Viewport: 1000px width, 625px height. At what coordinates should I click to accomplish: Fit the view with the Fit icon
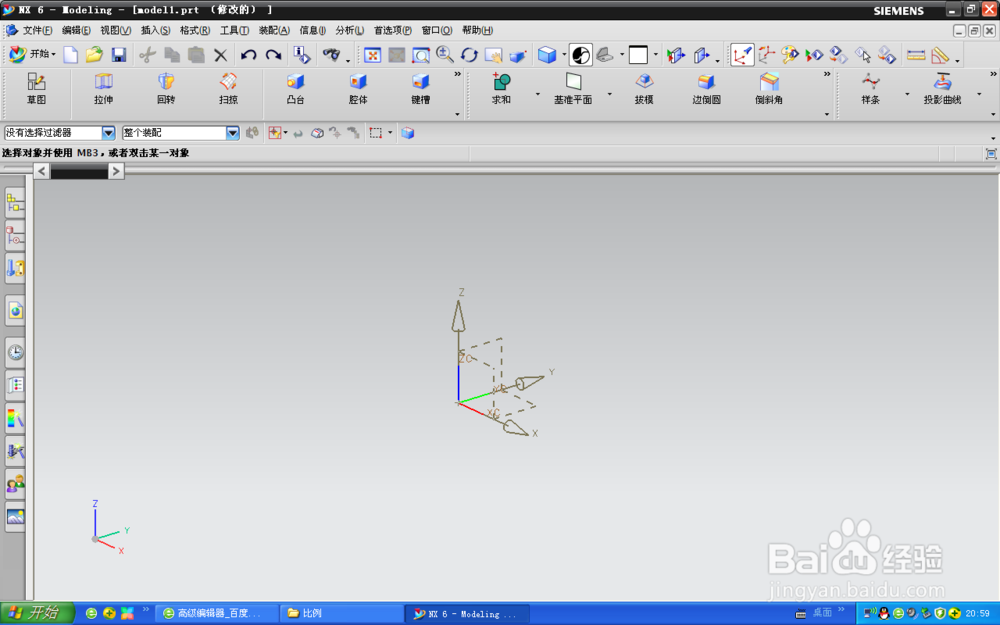tap(372, 55)
